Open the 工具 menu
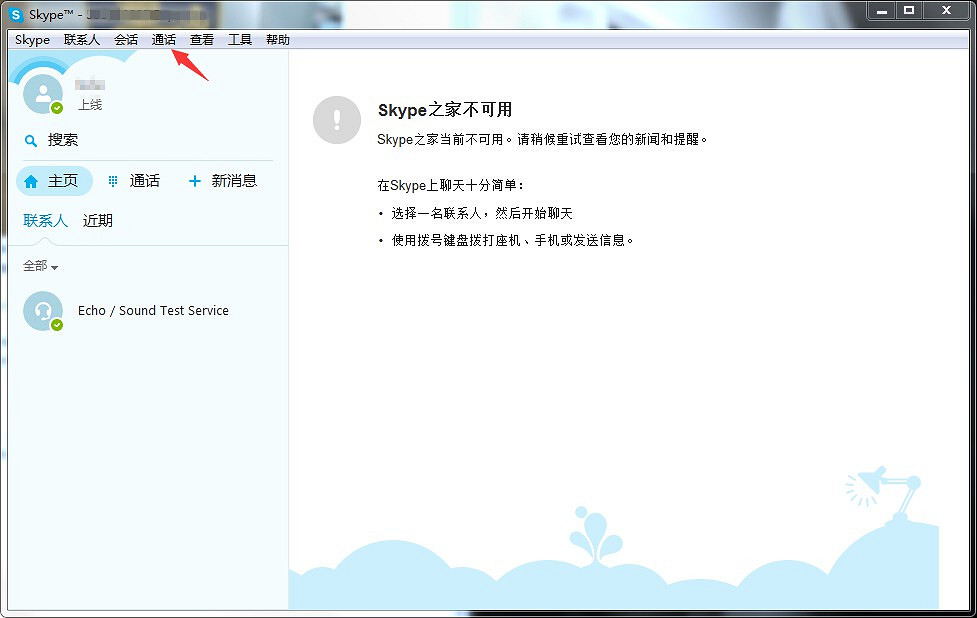The height and width of the screenshot is (618, 977). coord(240,39)
